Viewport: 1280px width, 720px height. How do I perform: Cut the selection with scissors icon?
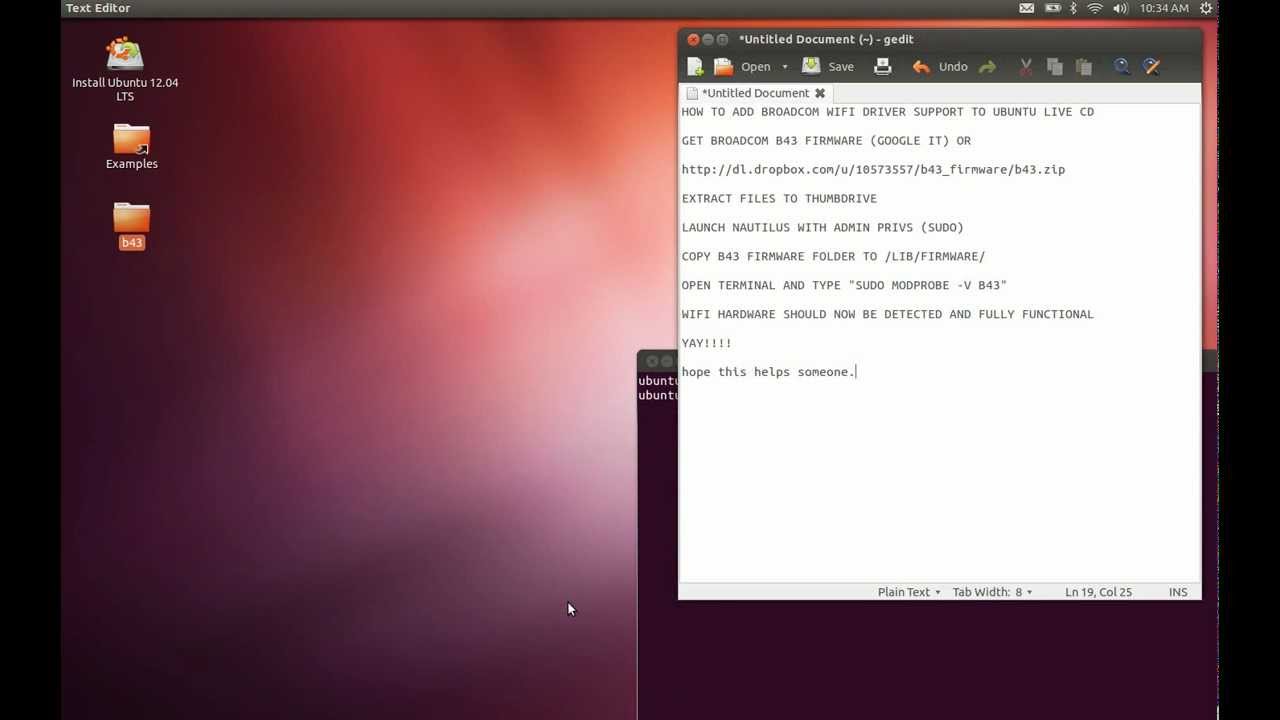pos(1025,67)
